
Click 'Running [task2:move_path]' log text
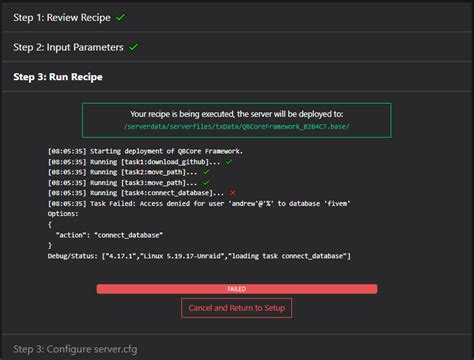click(143, 172)
